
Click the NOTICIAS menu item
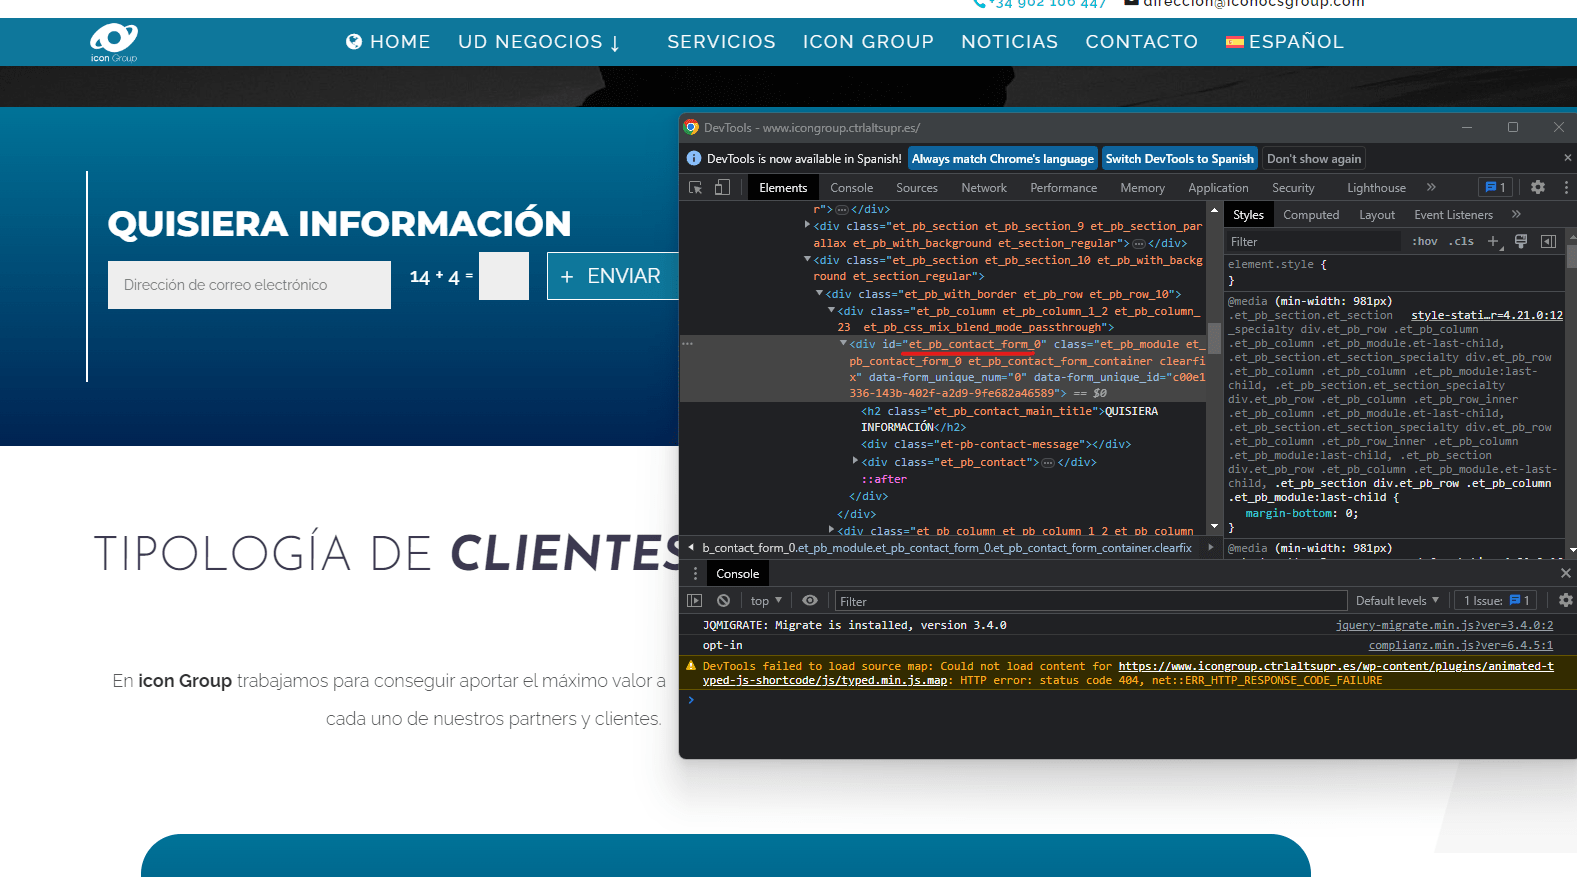pyautogui.click(x=1010, y=42)
